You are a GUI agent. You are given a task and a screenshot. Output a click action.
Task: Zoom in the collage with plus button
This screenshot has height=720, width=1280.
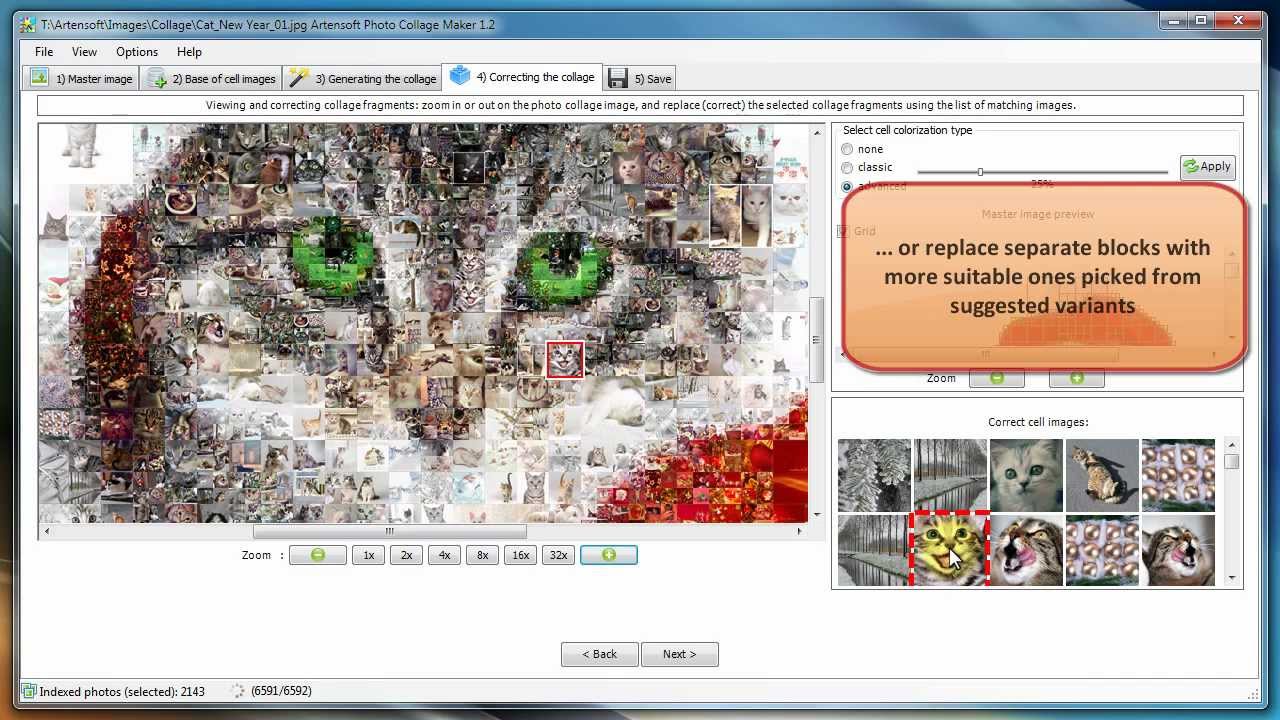click(x=608, y=555)
